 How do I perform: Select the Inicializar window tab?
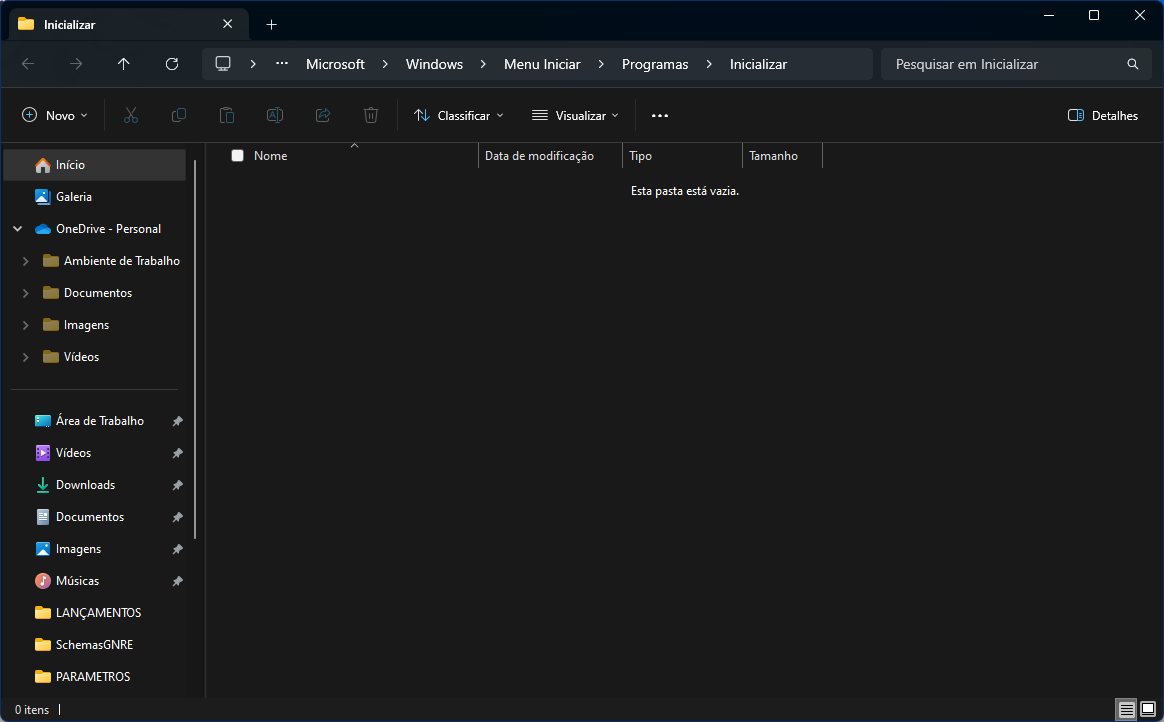128,24
